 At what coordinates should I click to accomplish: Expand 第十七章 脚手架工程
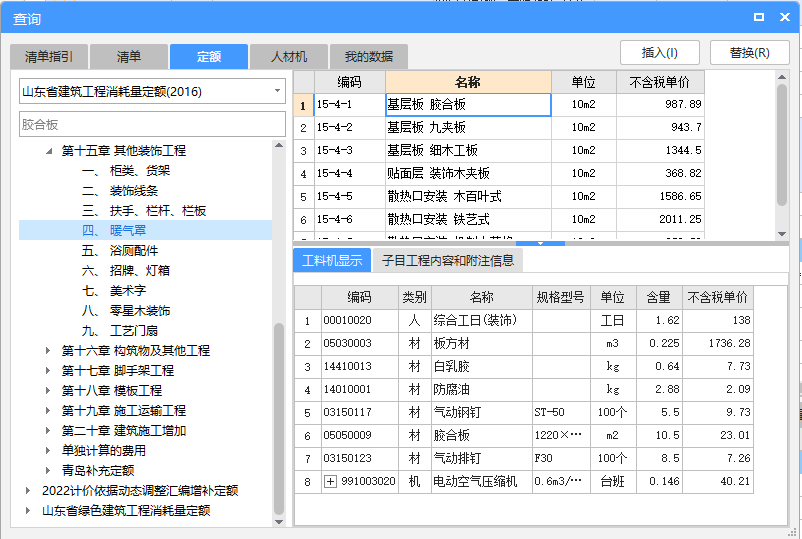click(x=48, y=370)
